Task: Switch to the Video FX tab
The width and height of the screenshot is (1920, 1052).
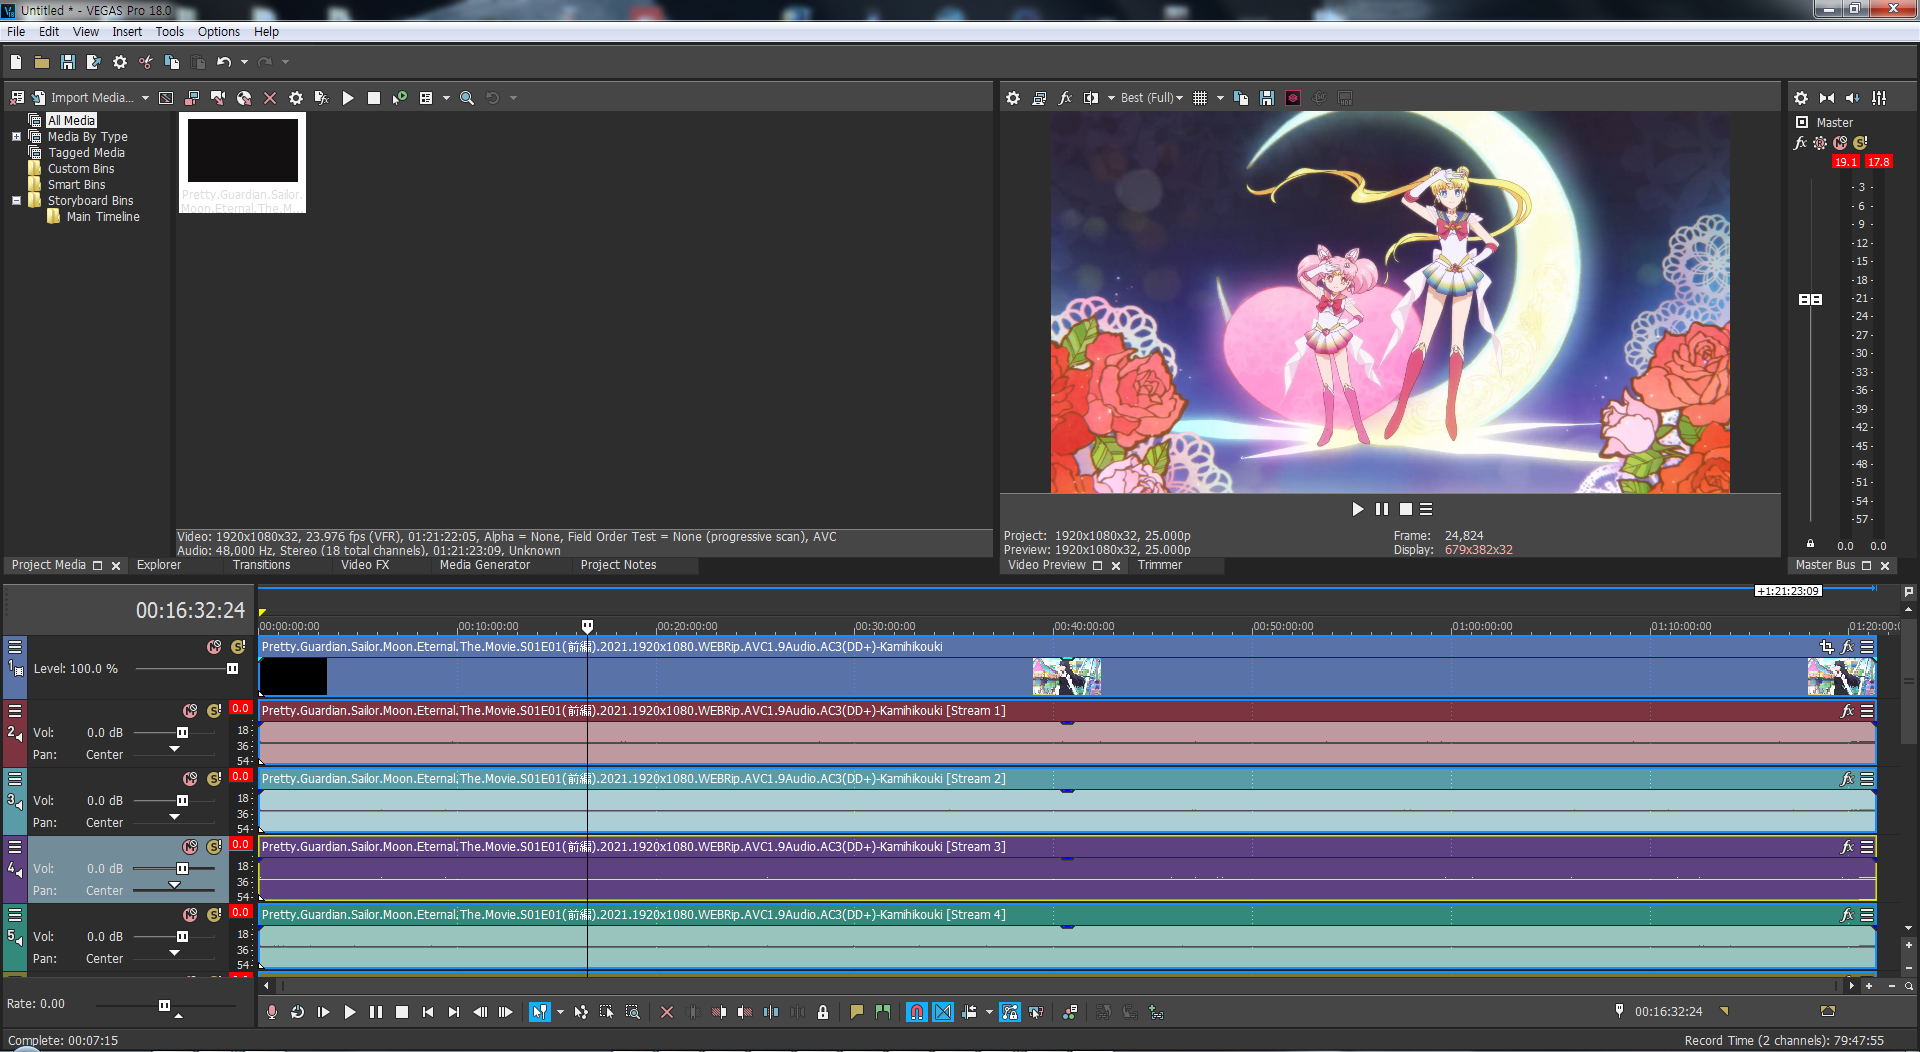Action: click(365, 565)
